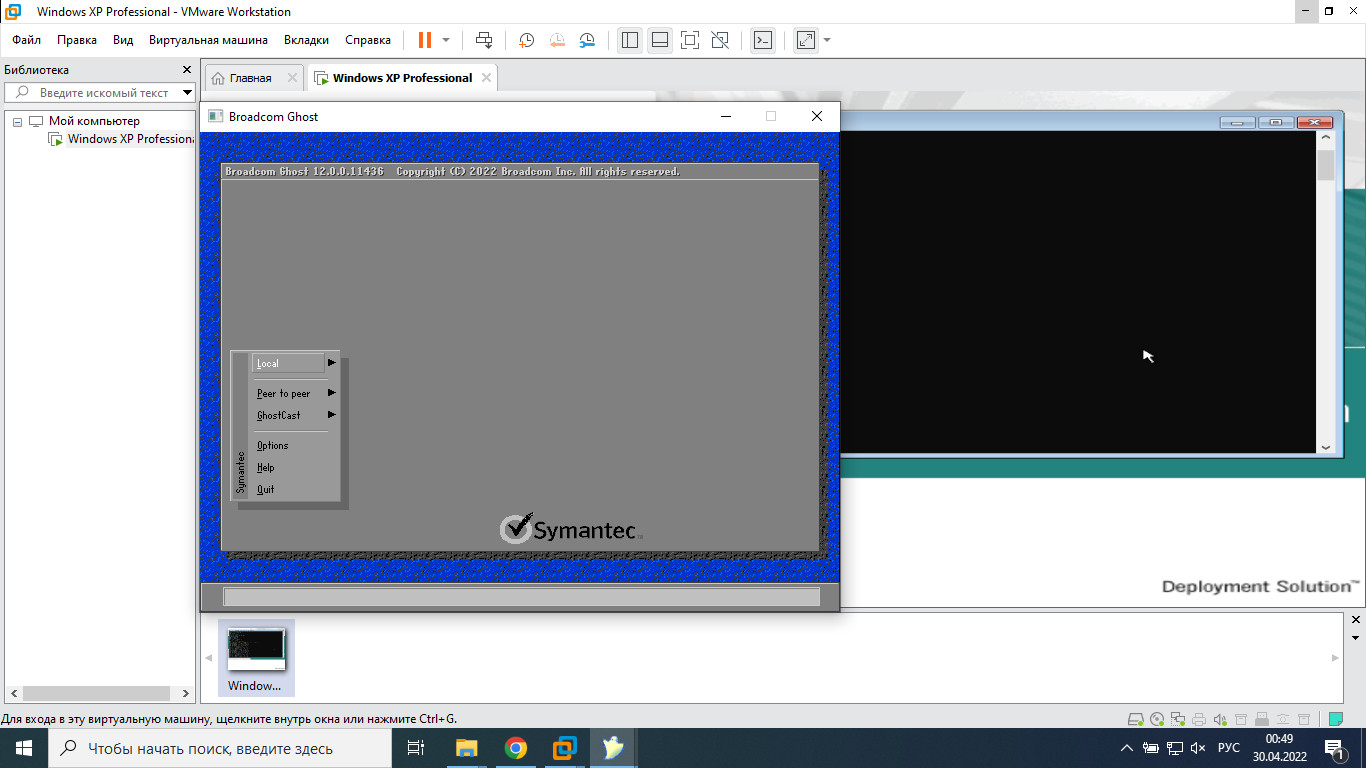1366x768 pixels.
Task: Open the Вкладки menu
Action: [306, 40]
